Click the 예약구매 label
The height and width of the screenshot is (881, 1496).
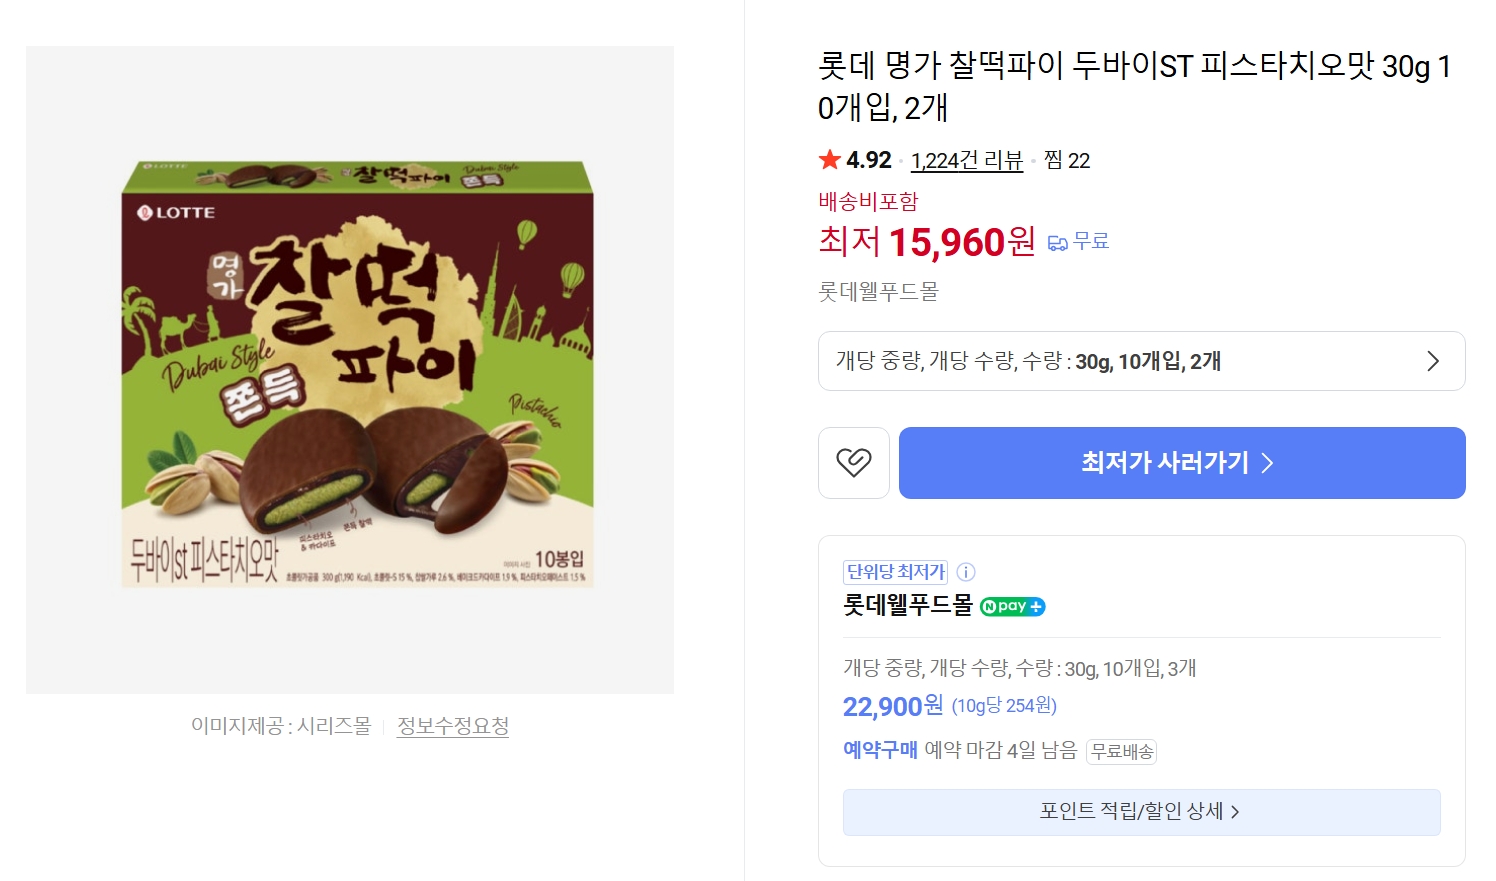click(880, 750)
